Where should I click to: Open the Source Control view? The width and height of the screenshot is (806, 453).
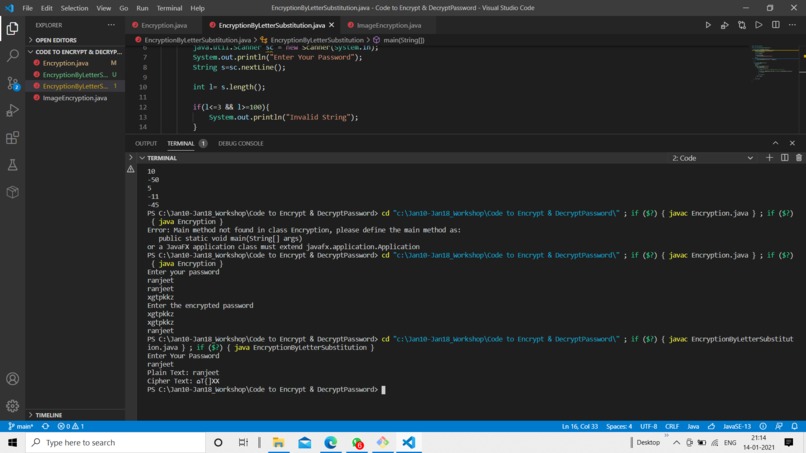12,83
